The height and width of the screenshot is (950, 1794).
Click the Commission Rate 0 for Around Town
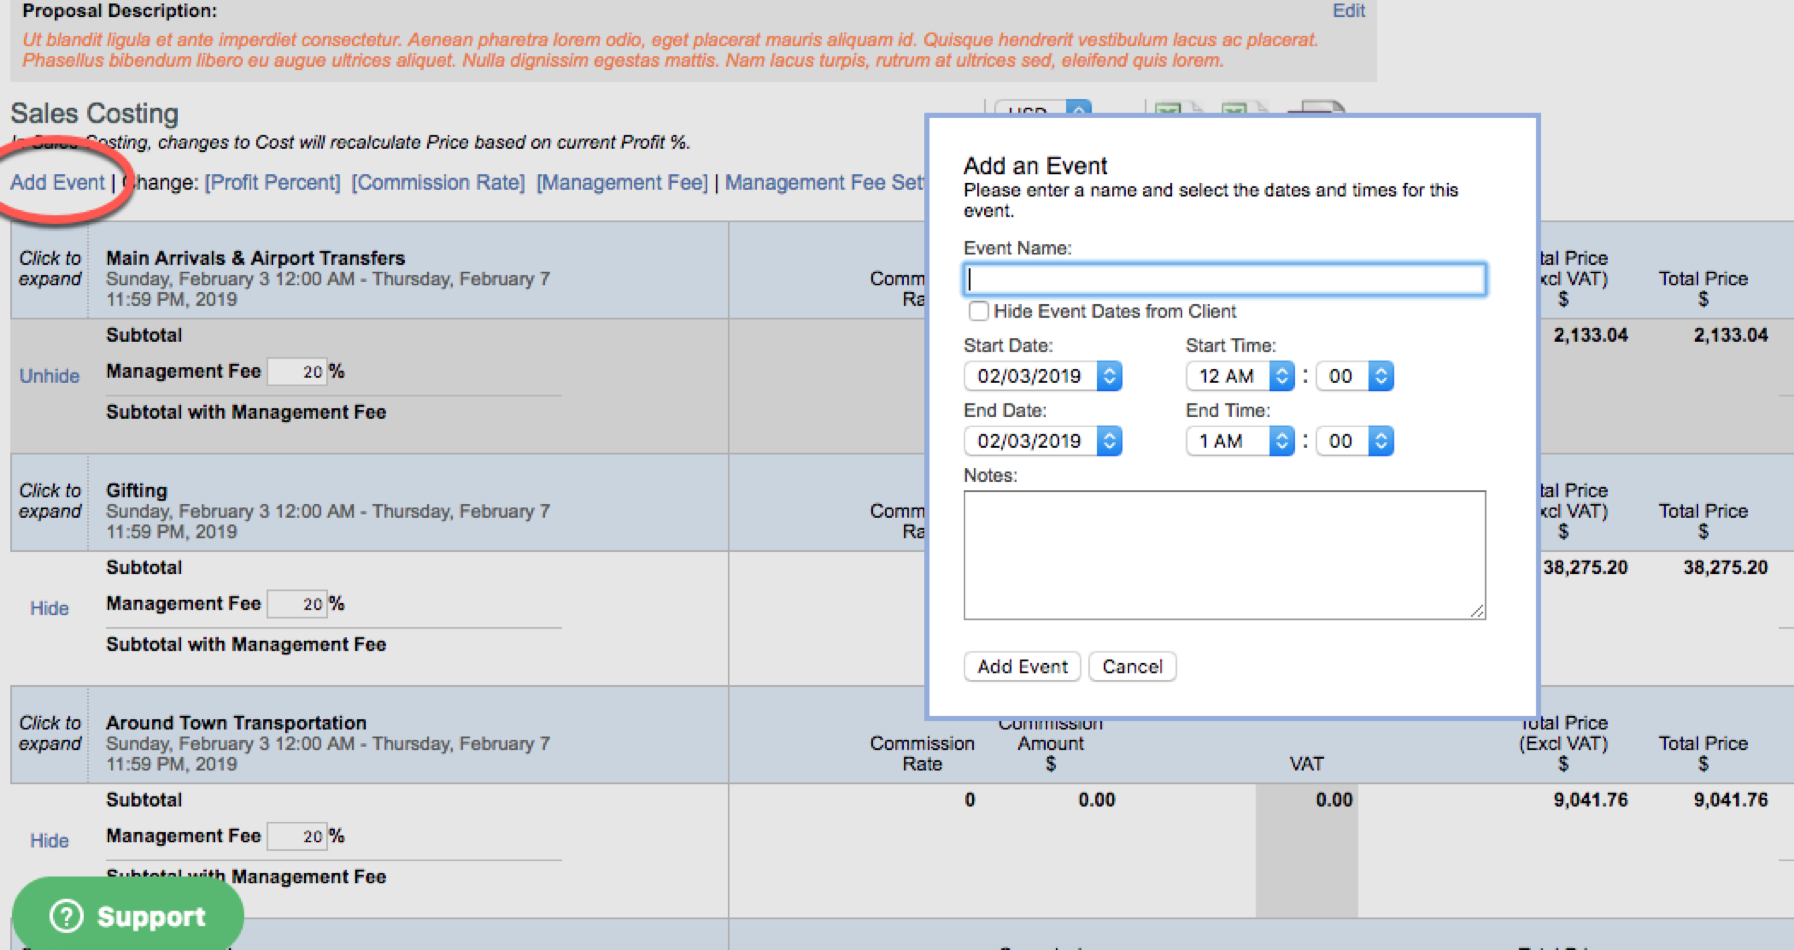point(969,799)
